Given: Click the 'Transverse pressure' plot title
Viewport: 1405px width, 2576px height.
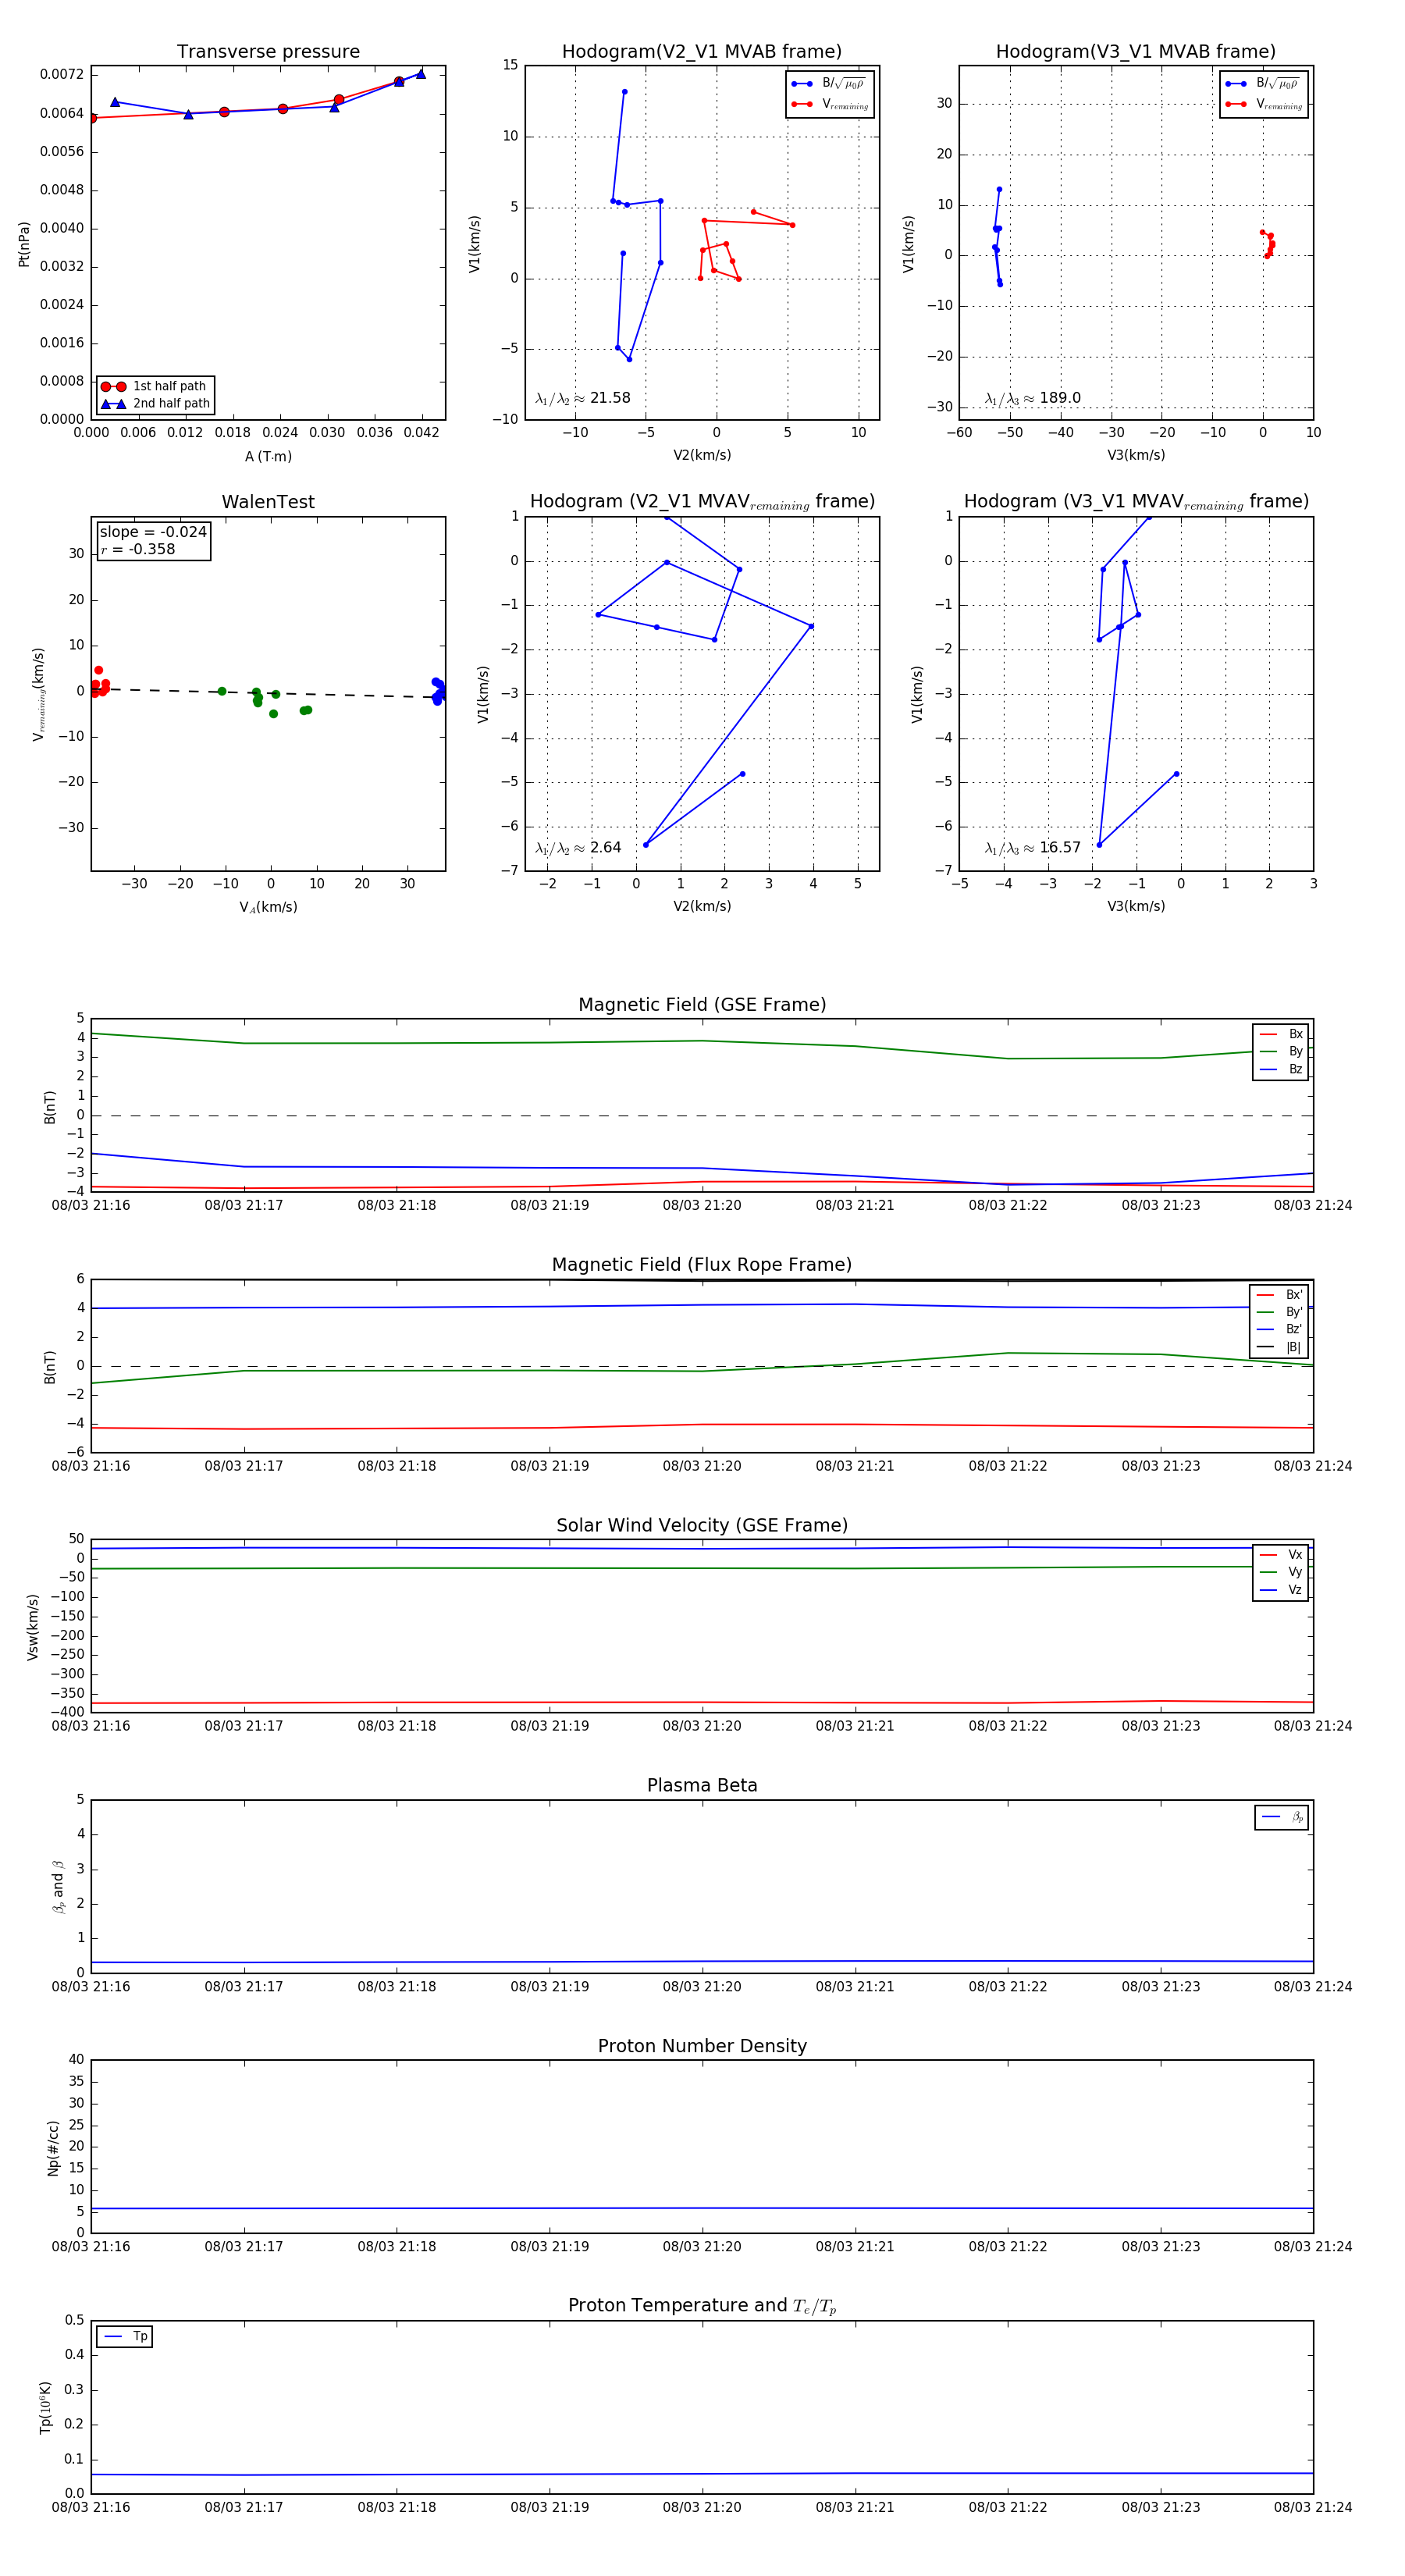Looking at the screenshot, I should coord(268,52).
